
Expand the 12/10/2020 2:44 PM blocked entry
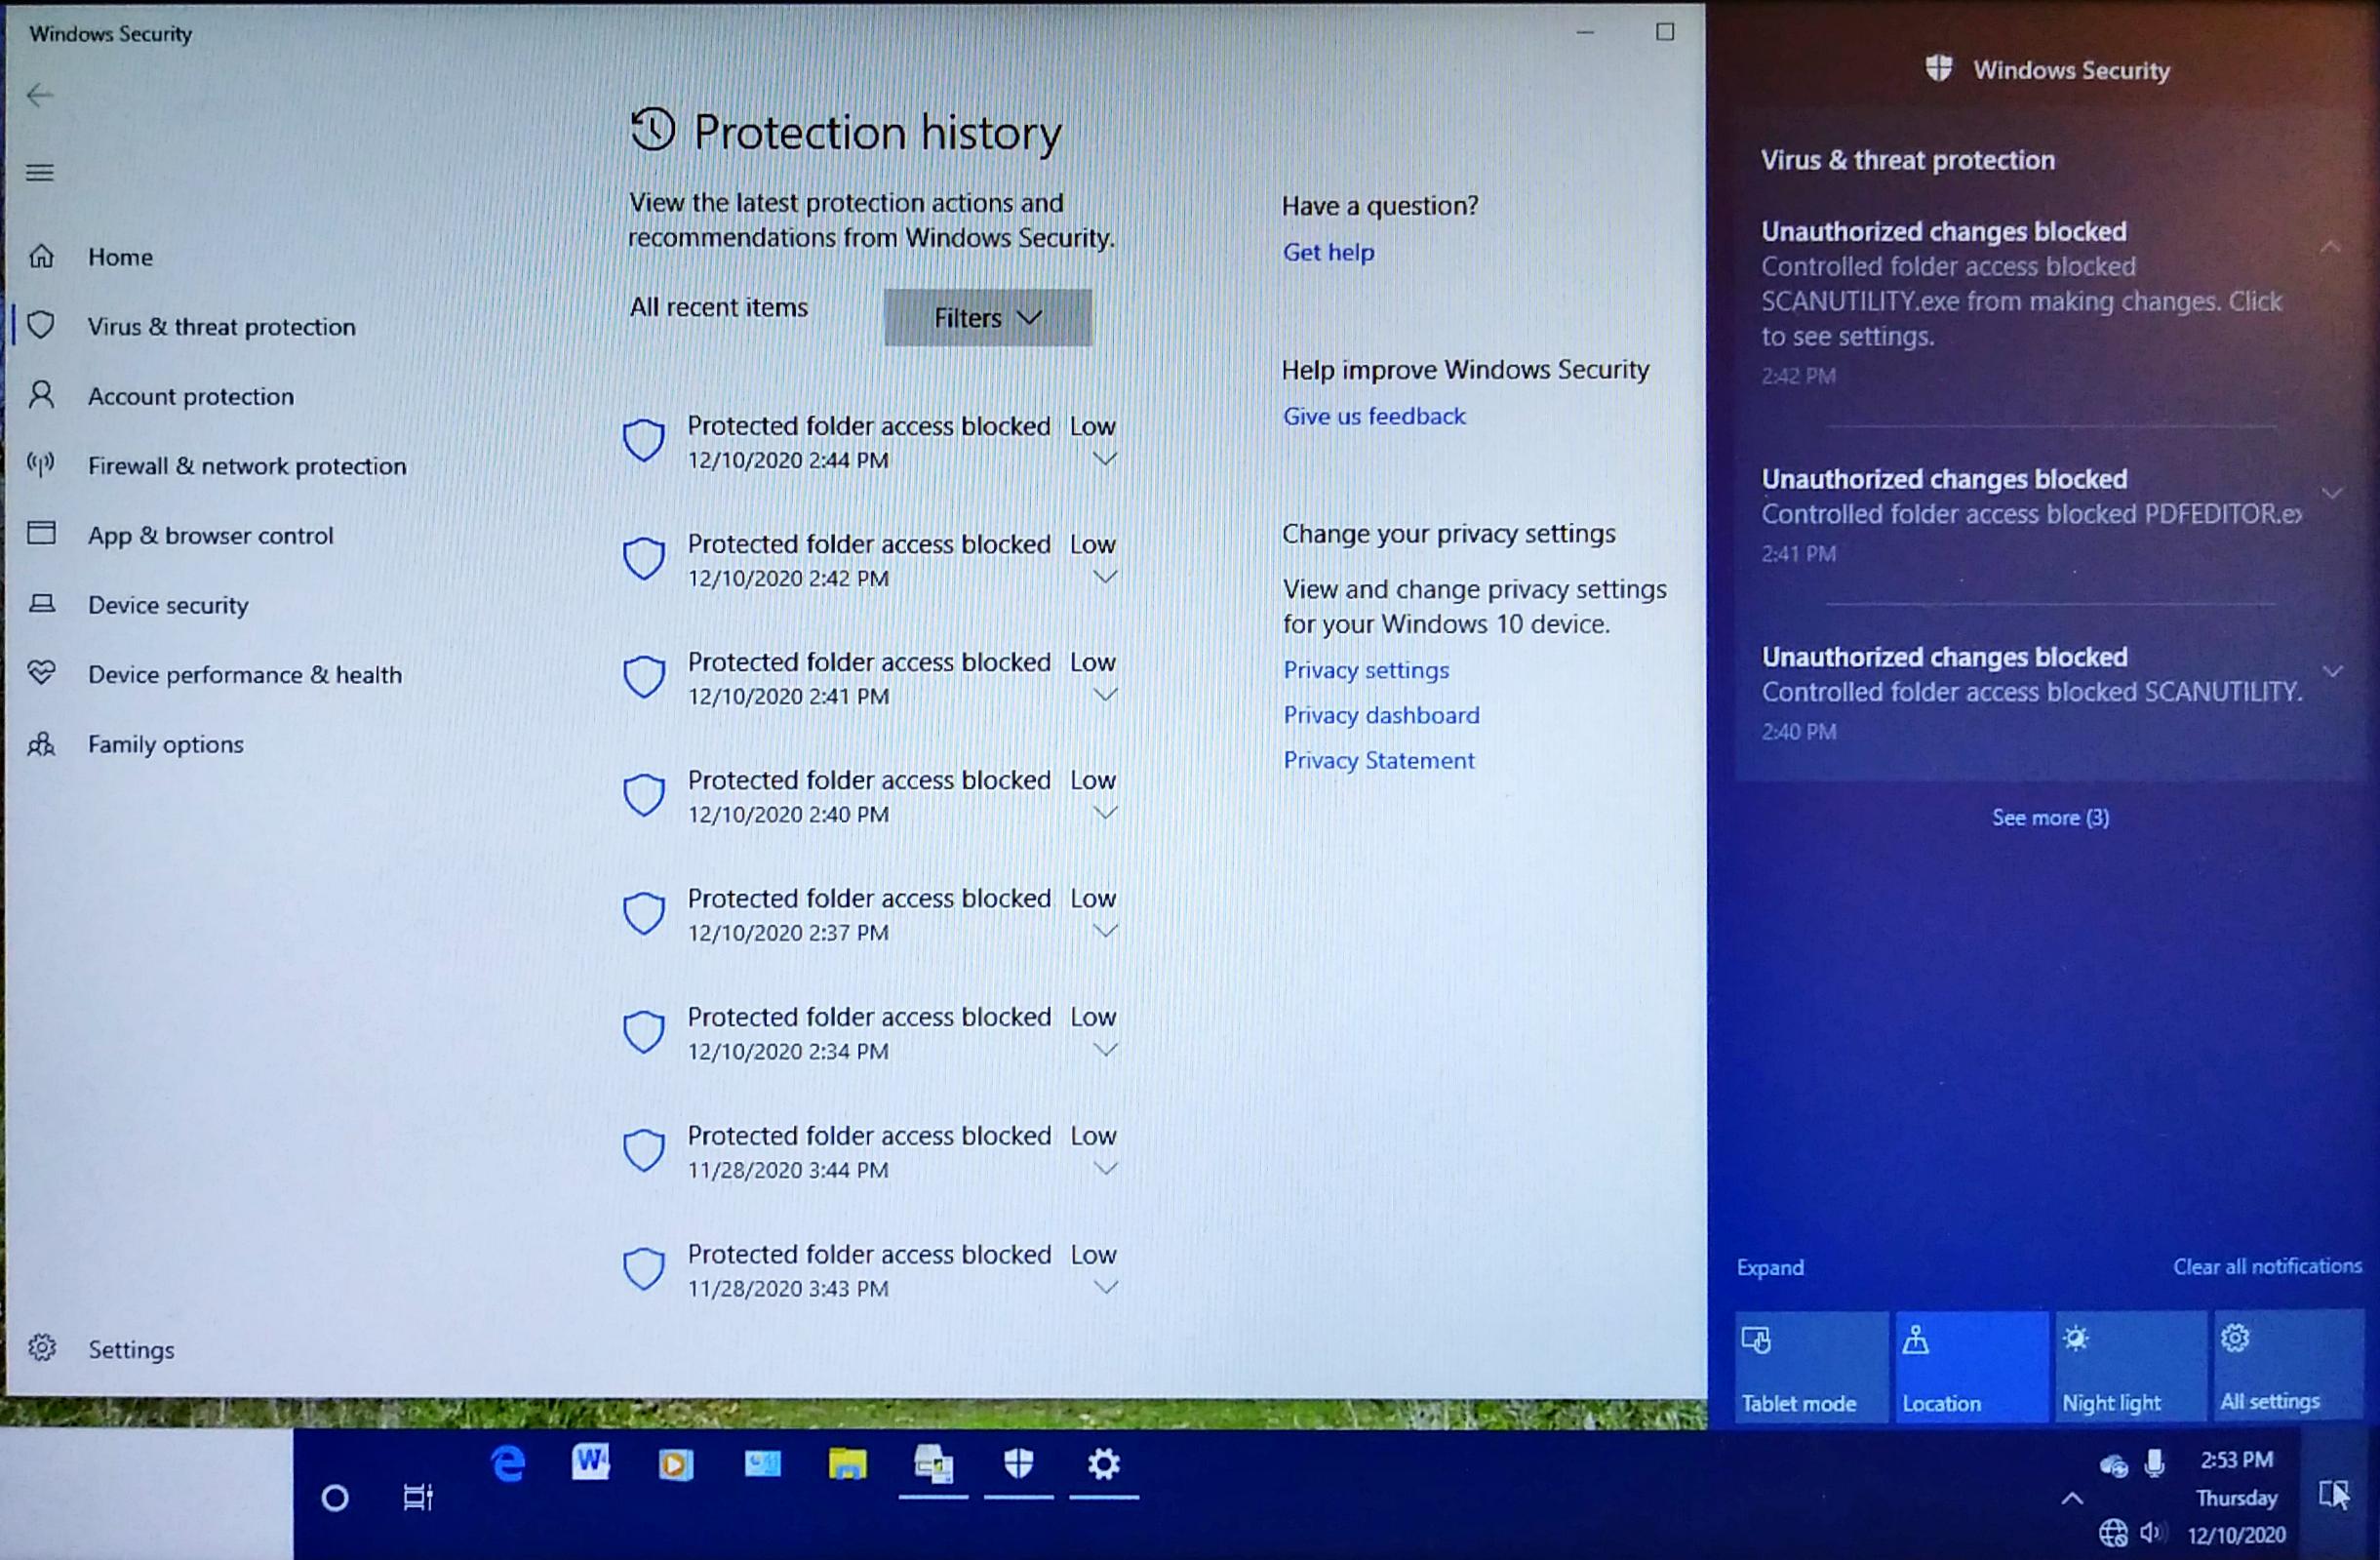pyautogui.click(x=1104, y=459)
